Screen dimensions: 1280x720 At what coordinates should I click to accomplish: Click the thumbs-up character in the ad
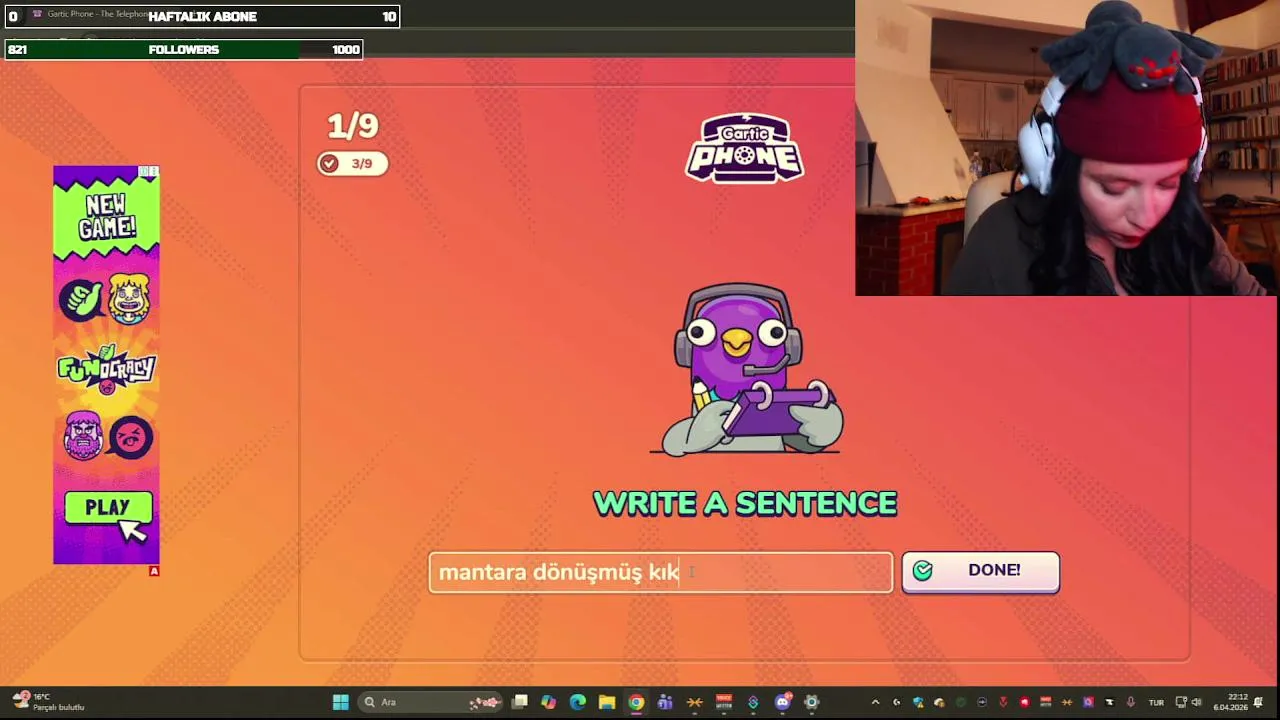(80, 299)
